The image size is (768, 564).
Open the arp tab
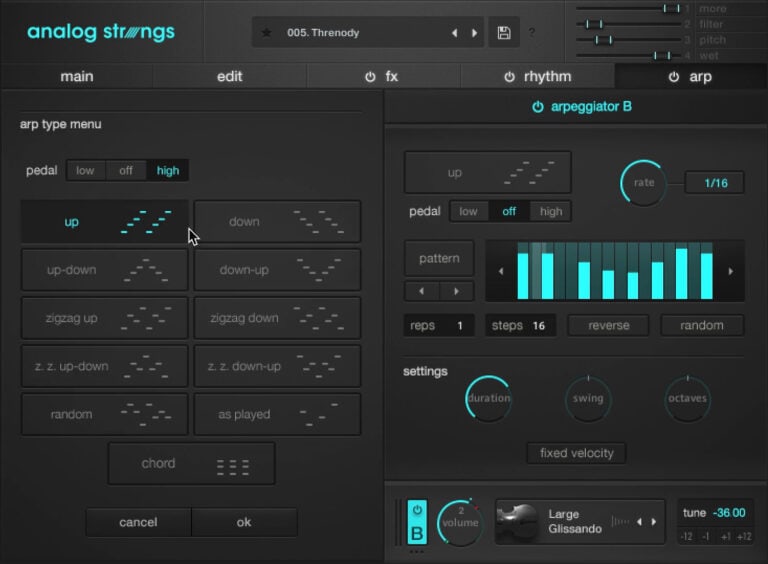691,76
